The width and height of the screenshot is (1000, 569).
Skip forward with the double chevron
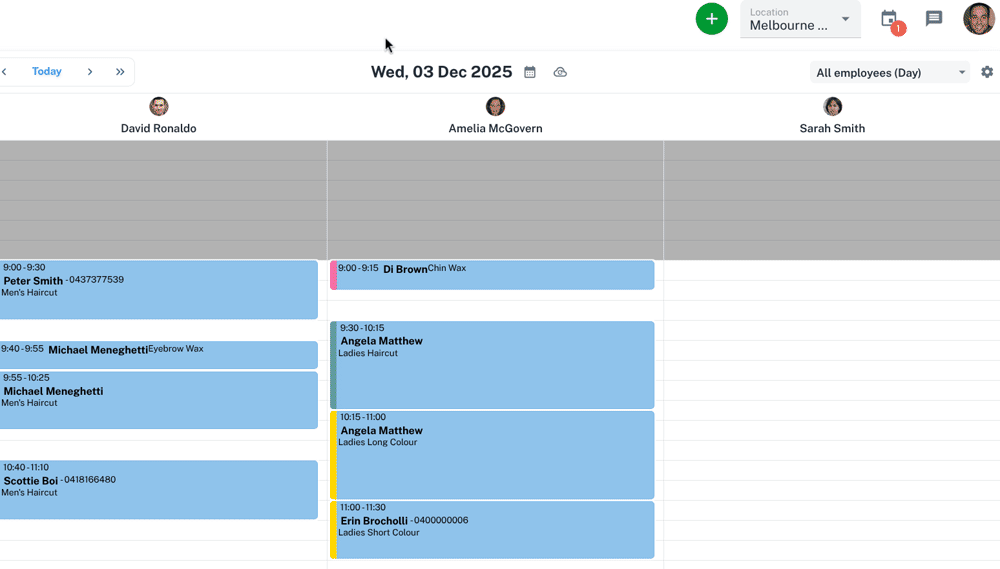pyautogui.click(x=120, y=72)
